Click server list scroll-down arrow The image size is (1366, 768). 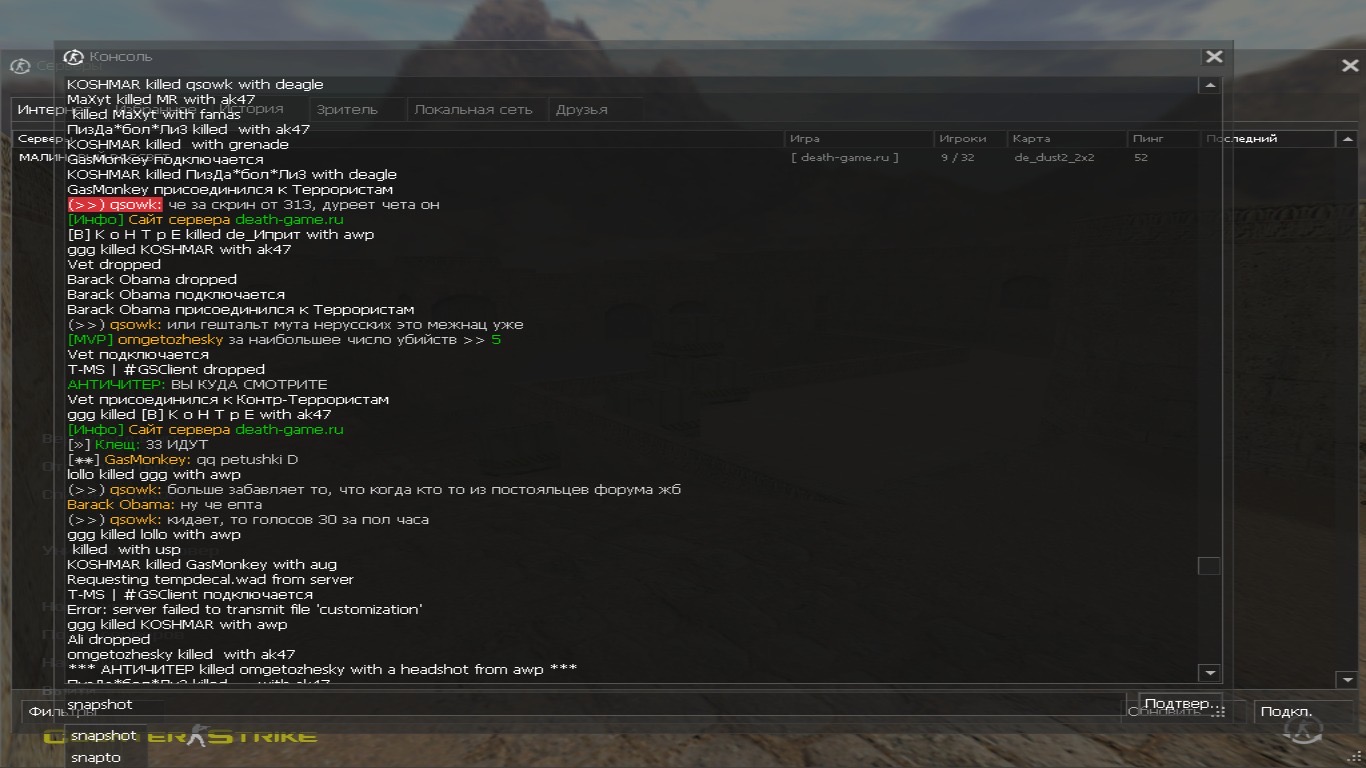click(1346, 680)
